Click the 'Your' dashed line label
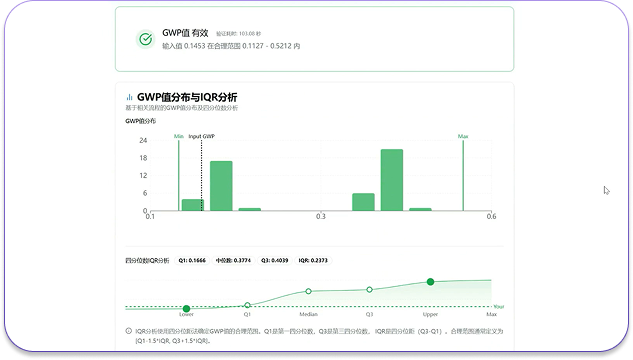The height and width of the screenshot is (360, 633). tap(499, 307)
